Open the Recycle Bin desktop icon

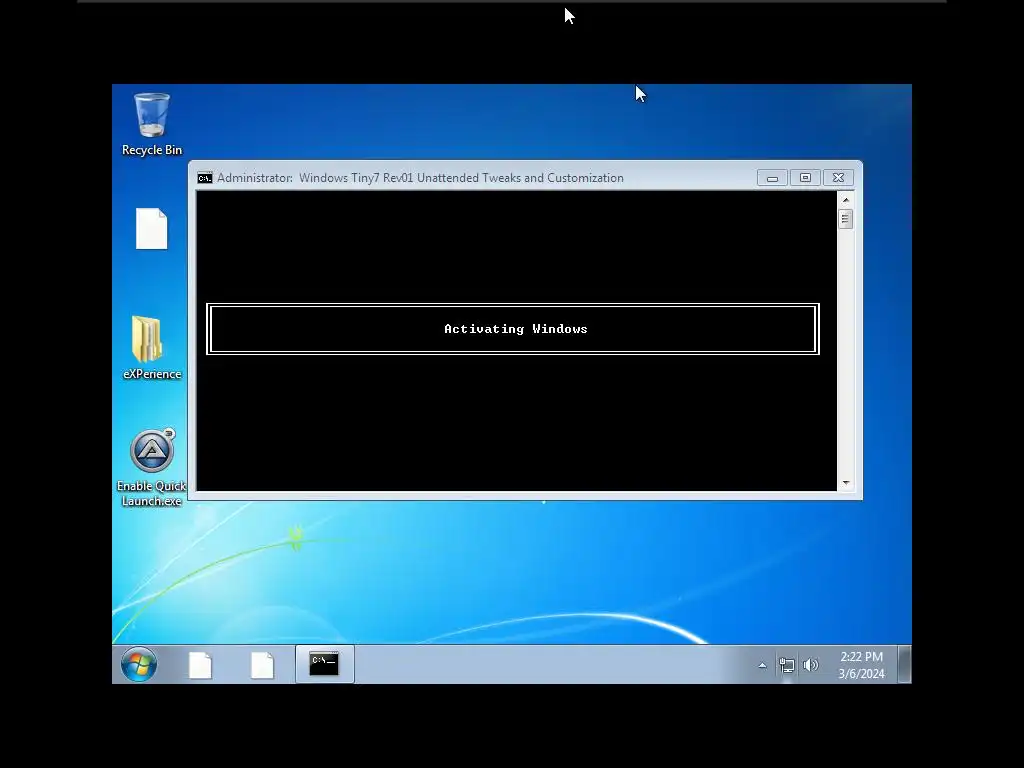click(152, 124)
